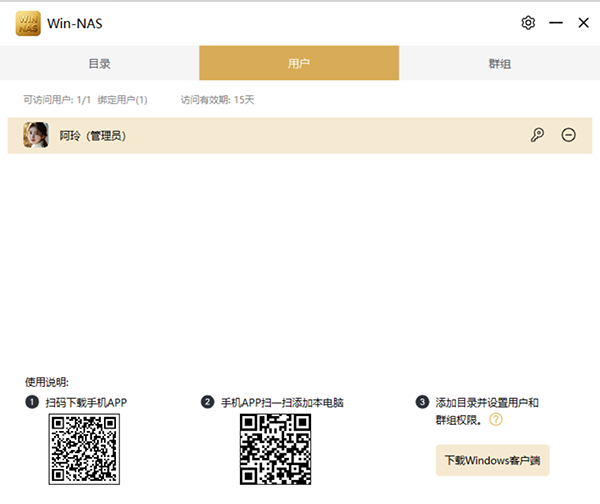Open settings via the gear icon
This screenshot has width=600, height=504.
pyautogui.click(x=528, y=23)
